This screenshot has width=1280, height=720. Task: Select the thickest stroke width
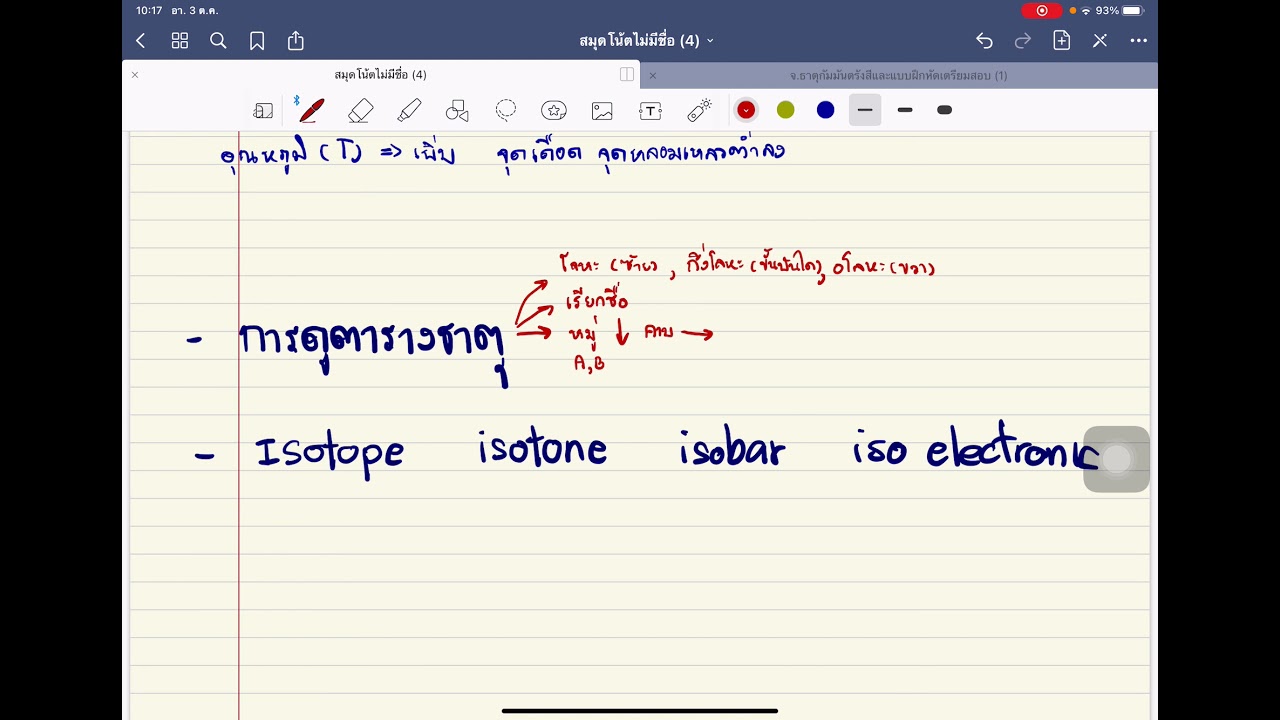tap(944, 110)
